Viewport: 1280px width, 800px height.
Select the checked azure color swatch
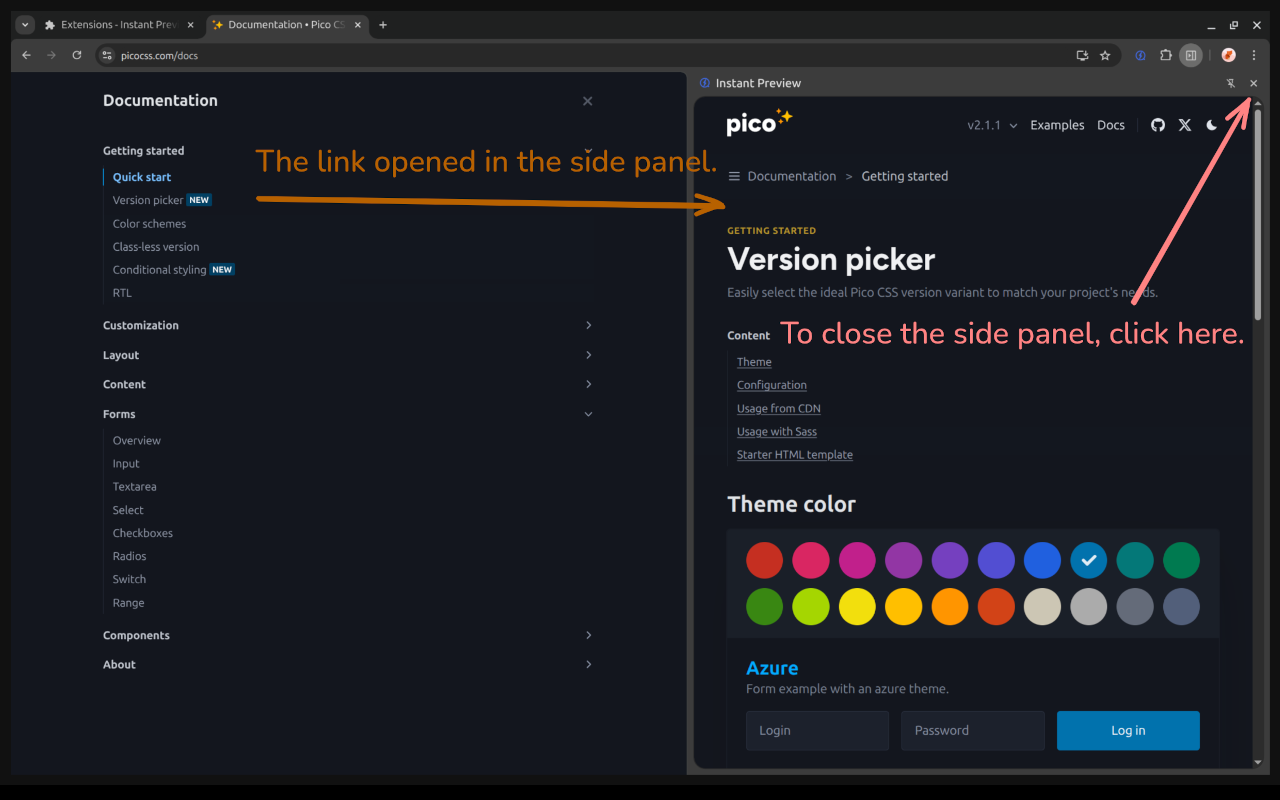(1089, 560)
